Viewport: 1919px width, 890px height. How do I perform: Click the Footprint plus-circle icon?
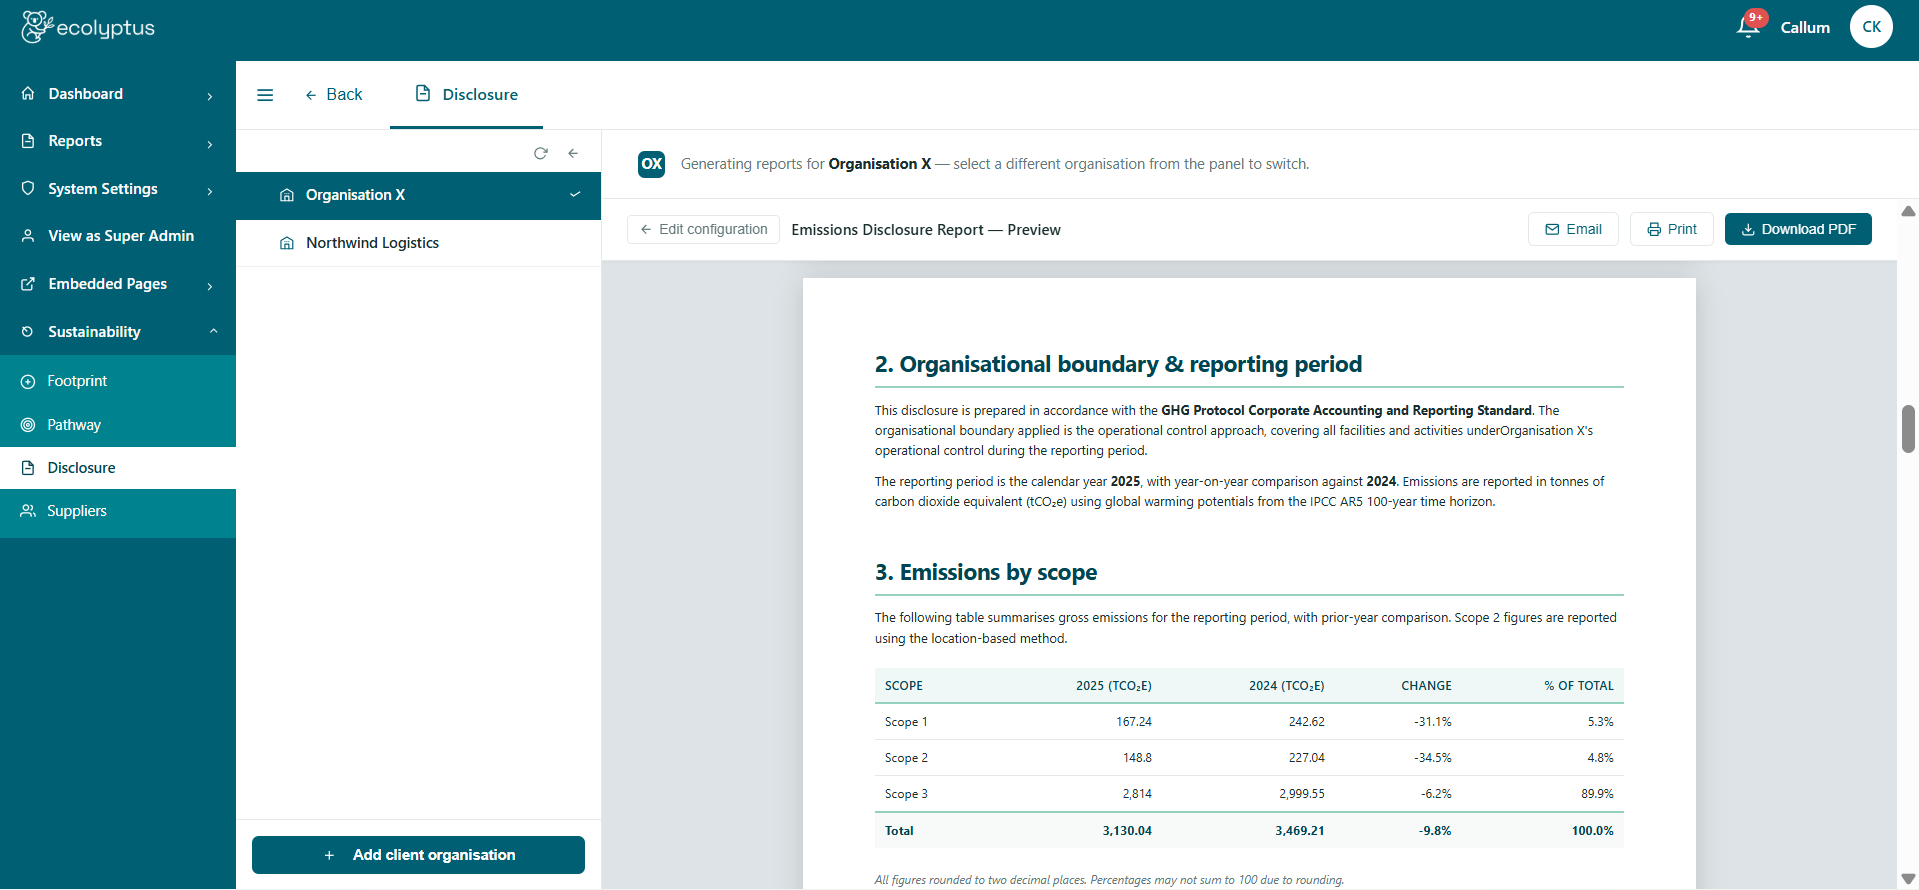pyautogui.click(x=28, y=381)
